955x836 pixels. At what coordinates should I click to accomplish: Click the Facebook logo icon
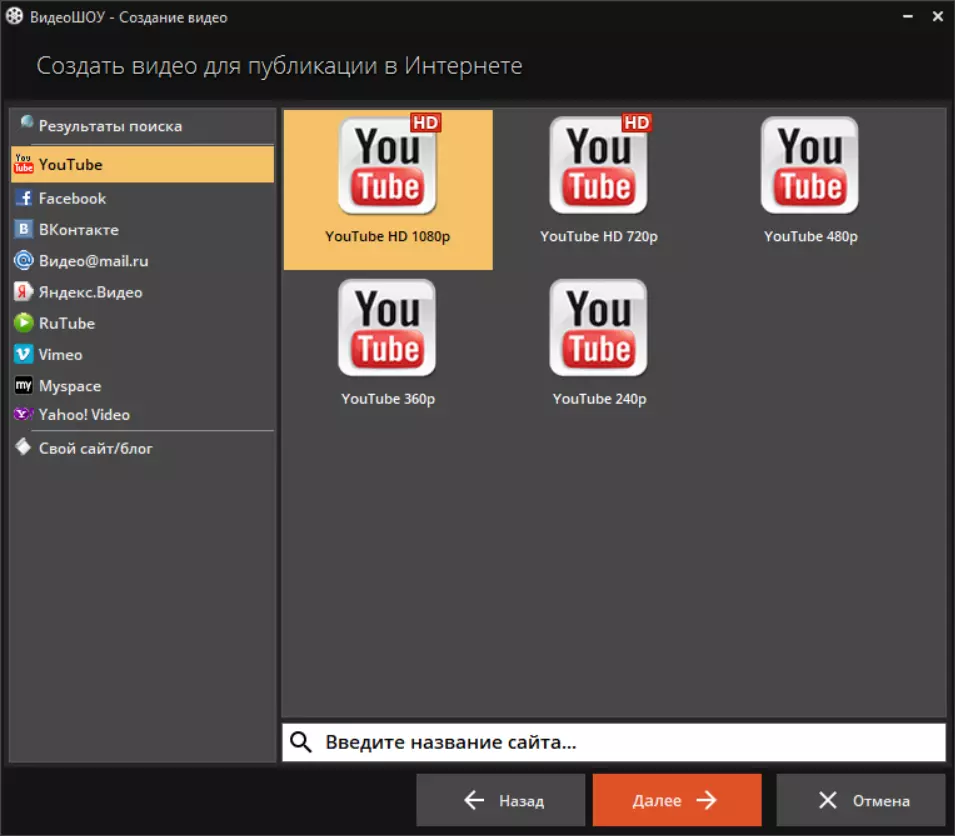click(x=24, y=198)
